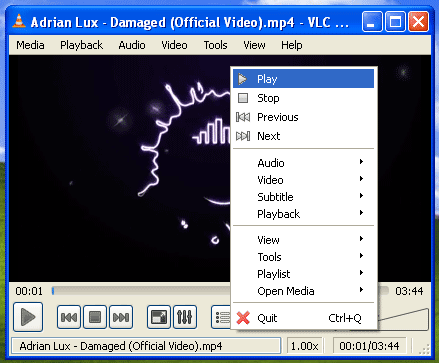
Task: Expand the Tools submenu in the context menu
Action: 303,257
